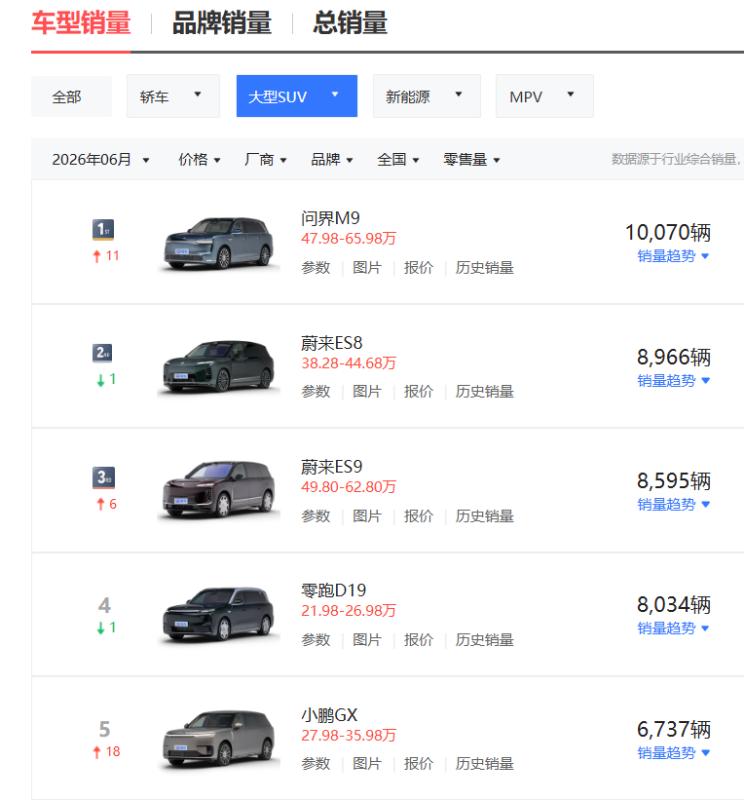Click the rank 3 badge icon
The height and width of the screenshot is (800, 744).
(x=104, y=478)
